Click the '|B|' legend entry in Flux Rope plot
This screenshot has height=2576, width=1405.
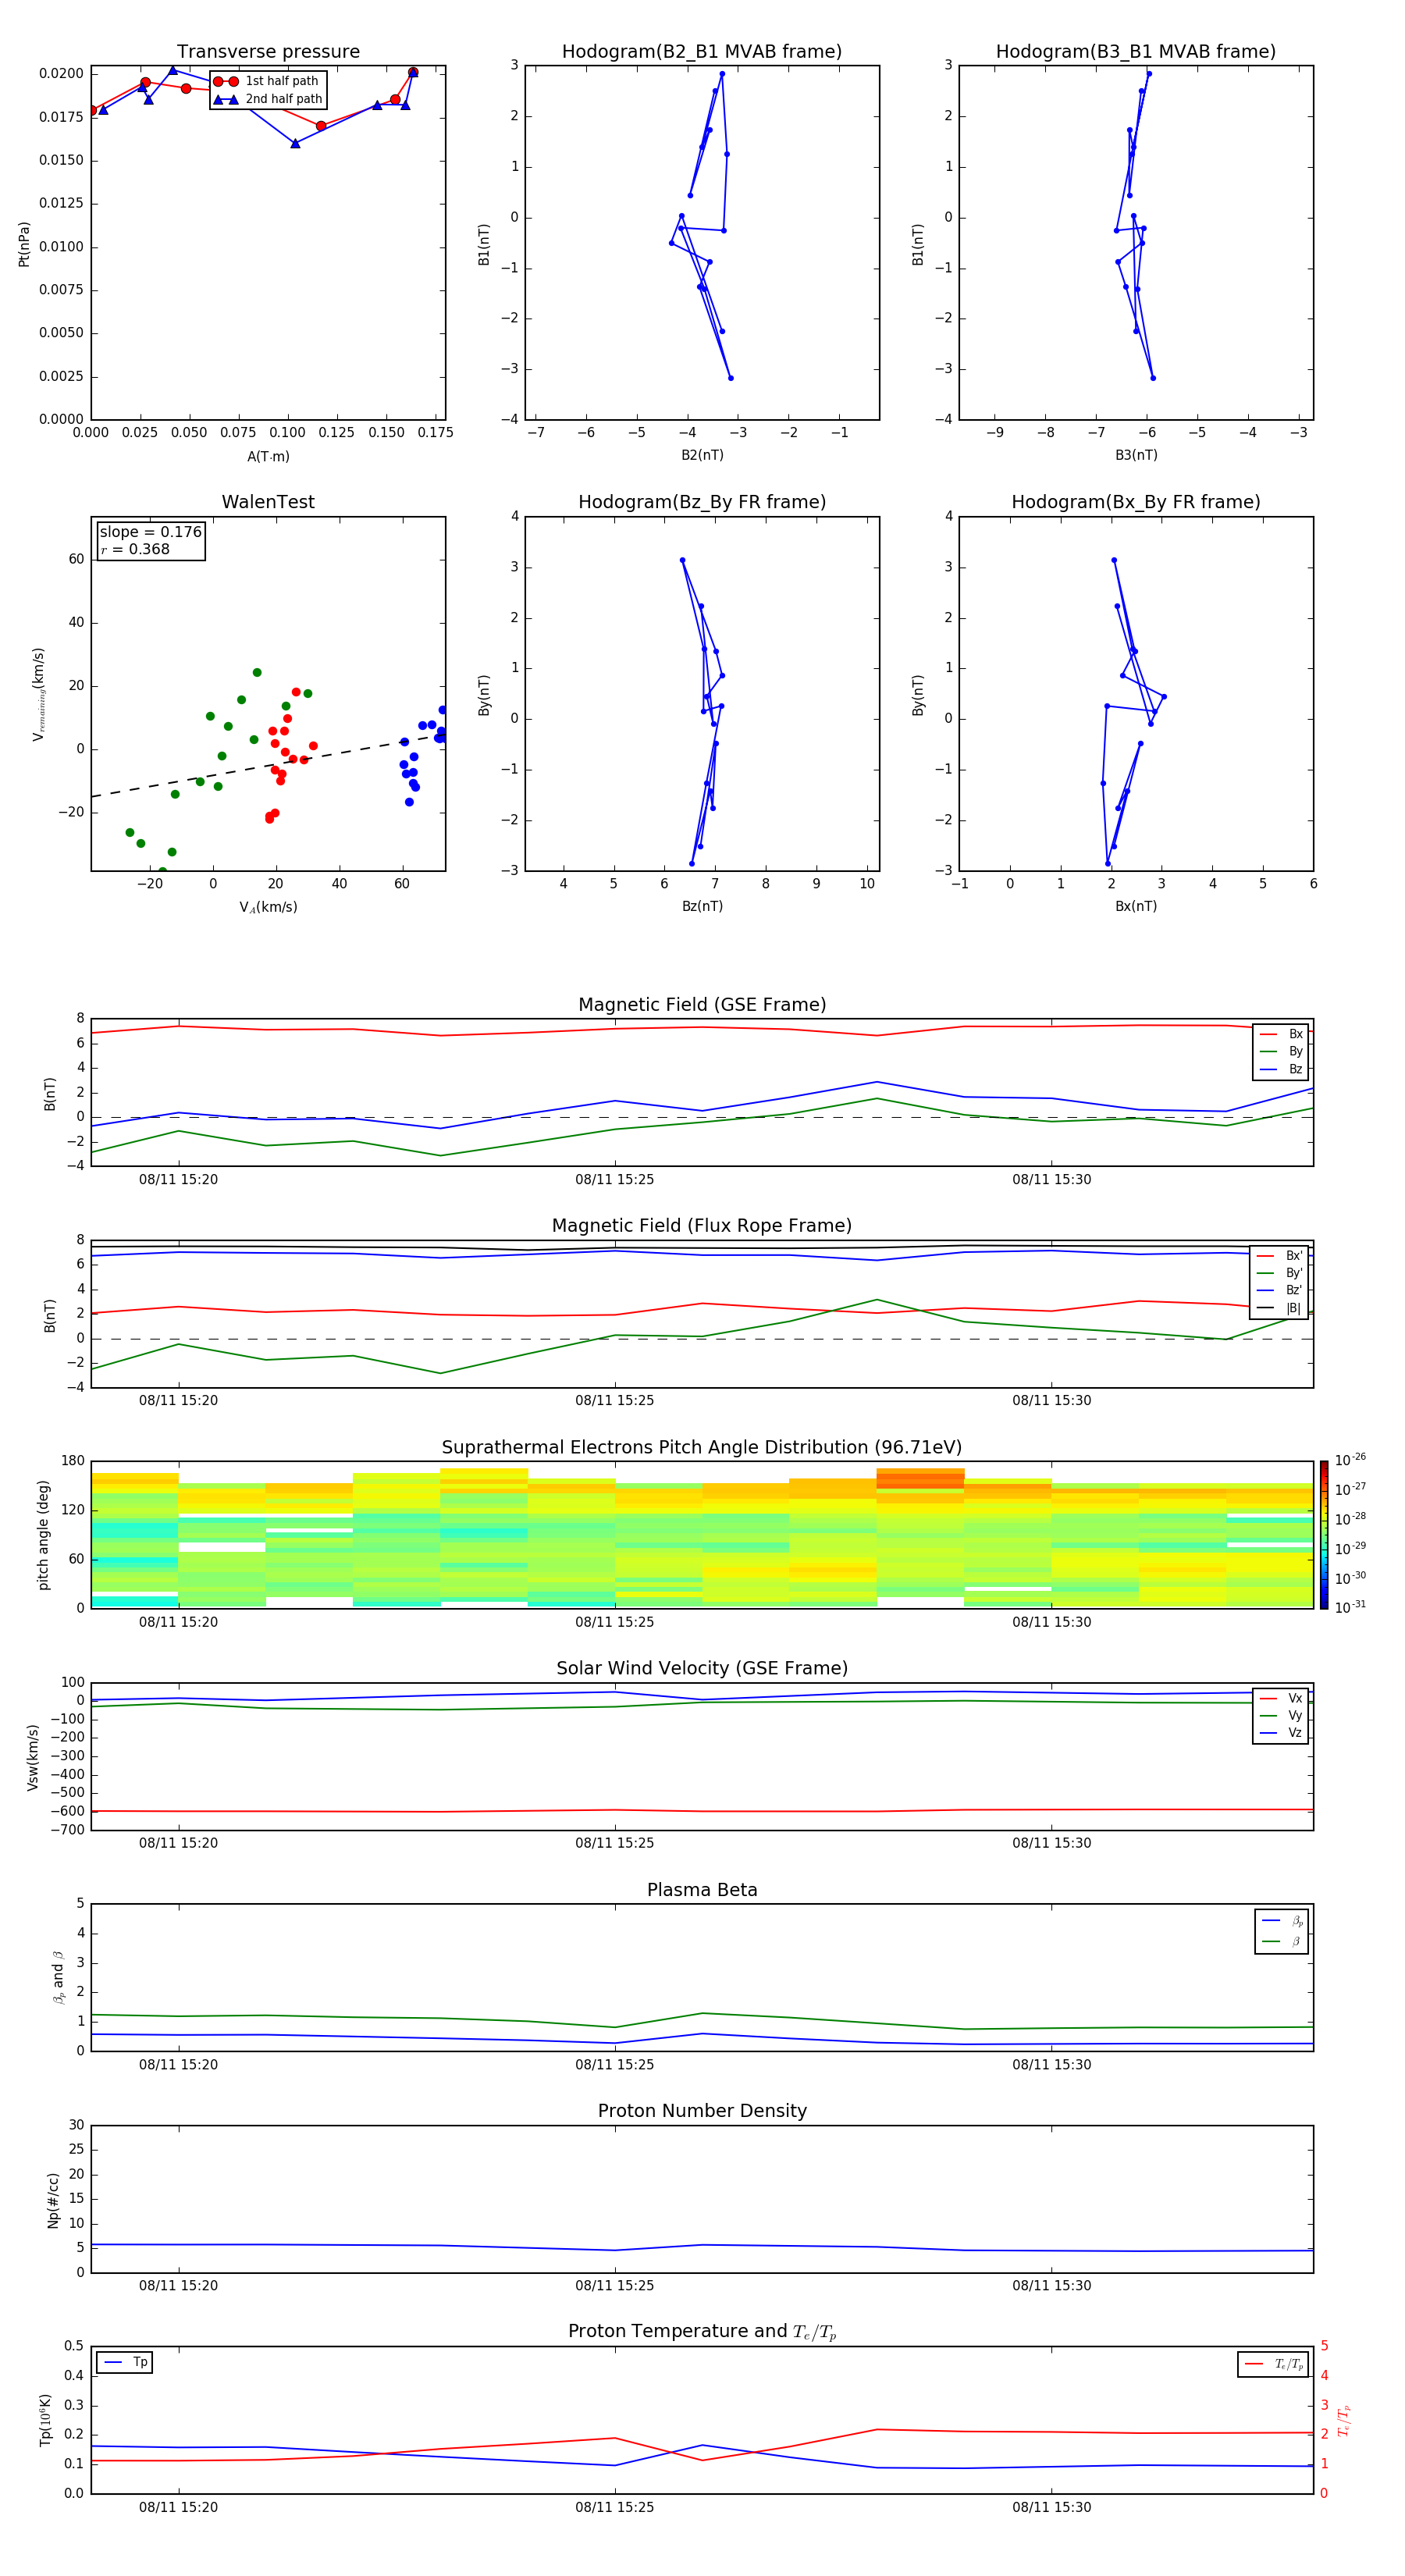(x=1279, y=1308)
